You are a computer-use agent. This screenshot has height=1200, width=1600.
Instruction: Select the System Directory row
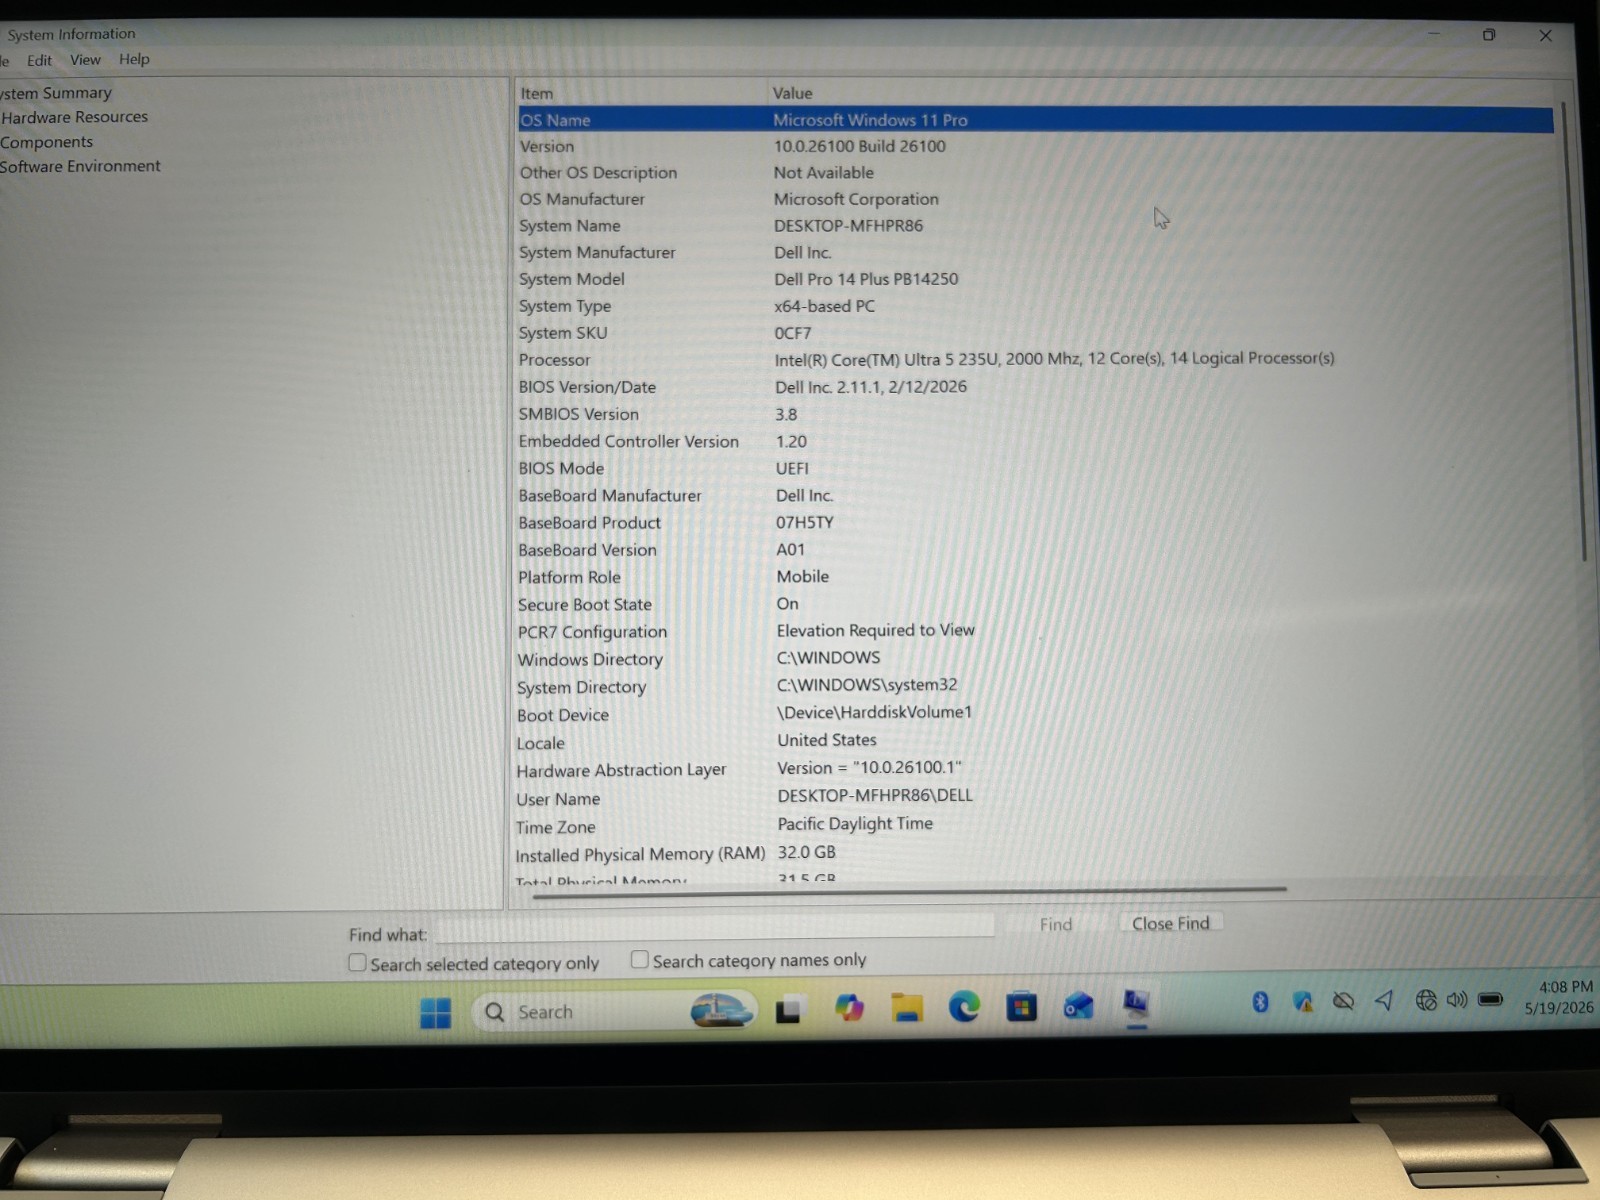1035,686
